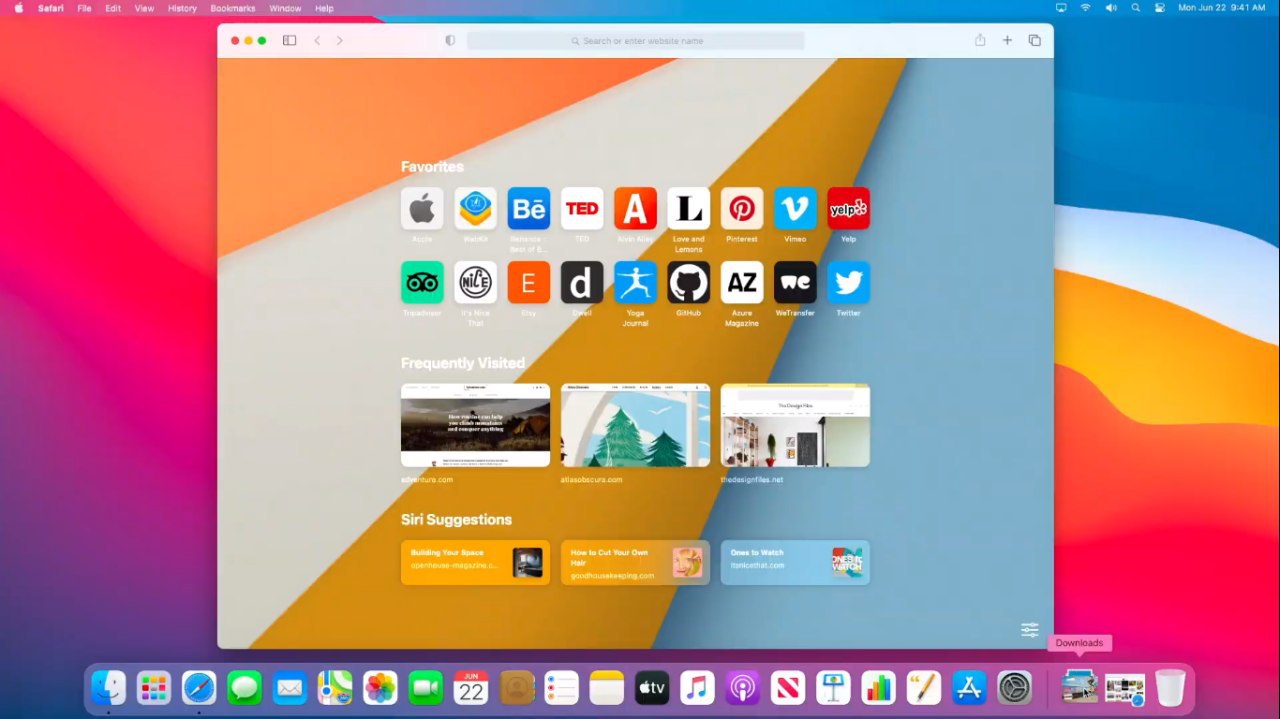Open FaceTime from the Dock
Viewport: 1280px width, 719px height.
coord(426,687)
